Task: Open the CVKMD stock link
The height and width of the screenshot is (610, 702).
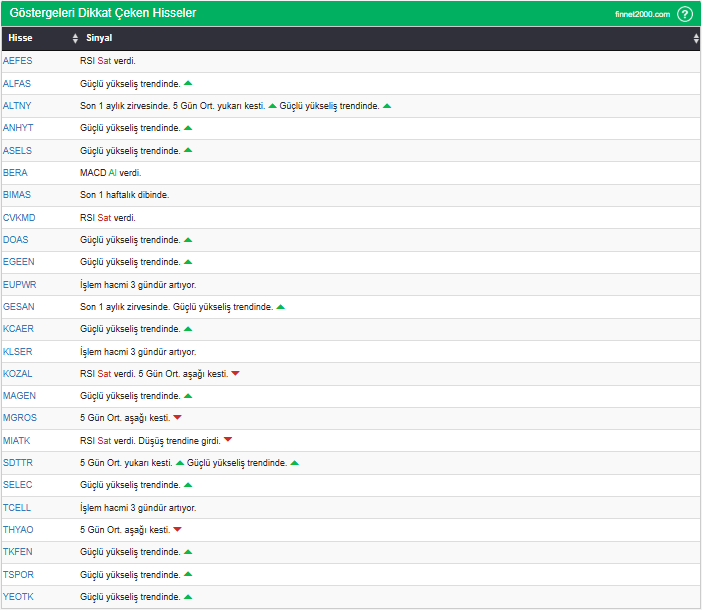Action: [19, 218]
